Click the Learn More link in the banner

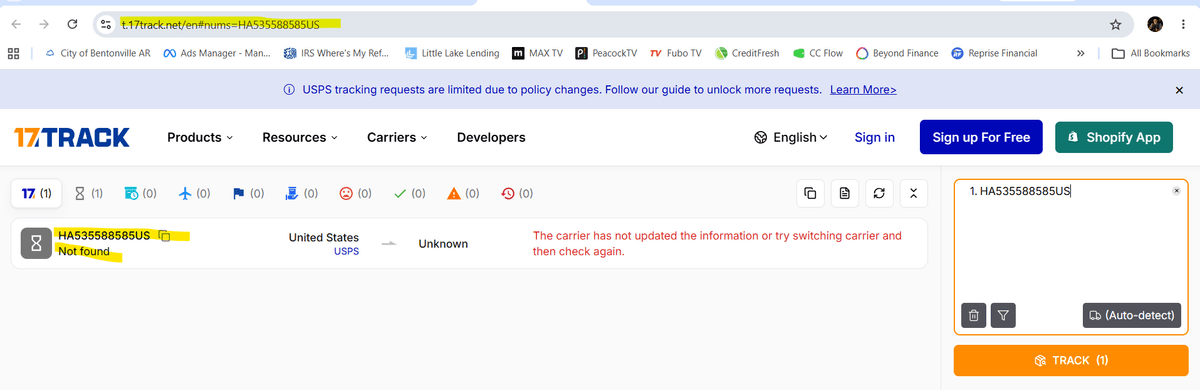click(x=863, y=90)
